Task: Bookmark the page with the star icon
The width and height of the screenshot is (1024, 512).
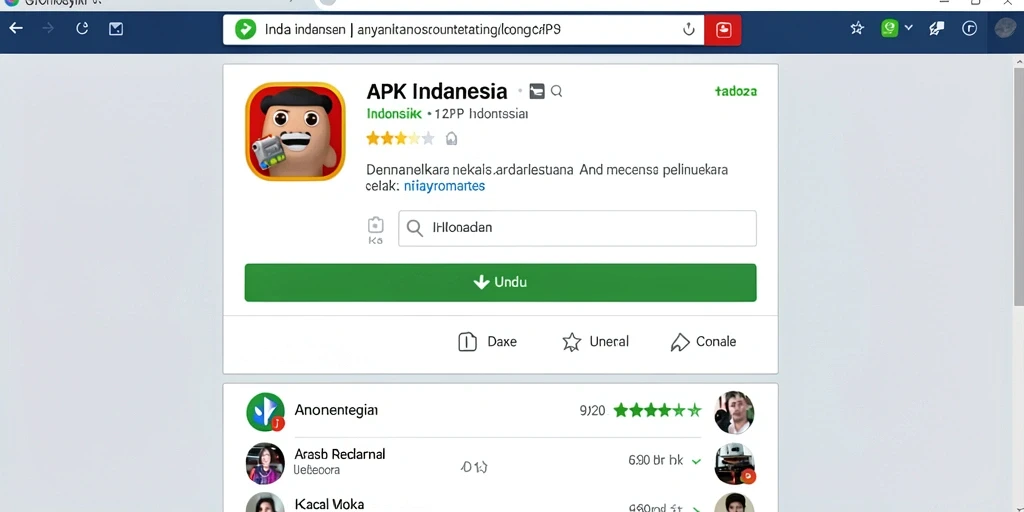Action: point(857,28)
